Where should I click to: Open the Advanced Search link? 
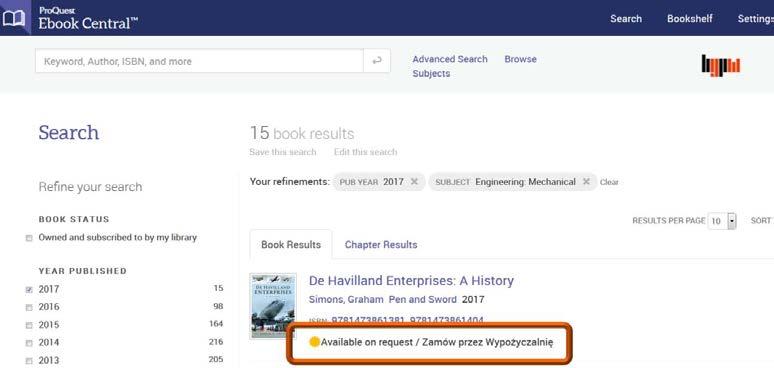point(450,59)
